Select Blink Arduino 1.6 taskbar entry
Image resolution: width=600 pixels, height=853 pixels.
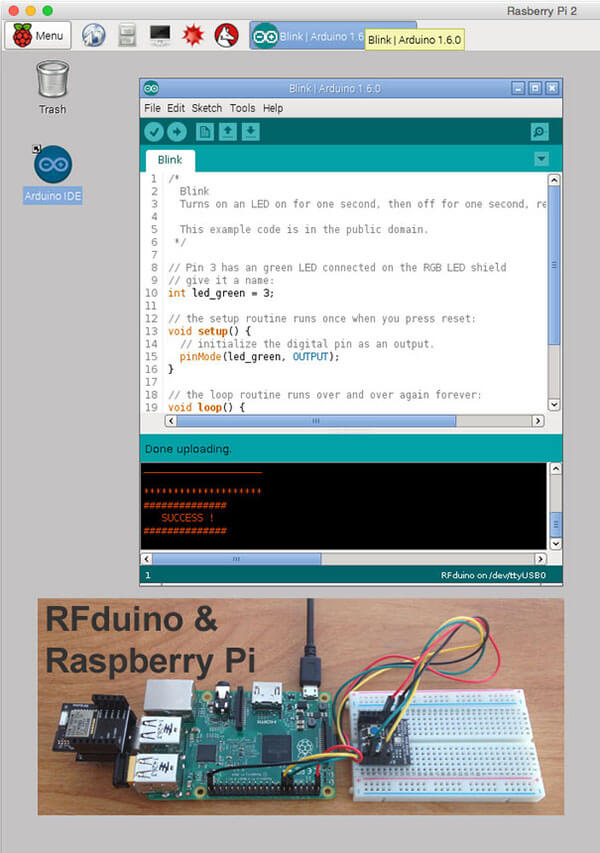[x=308, y=36]
